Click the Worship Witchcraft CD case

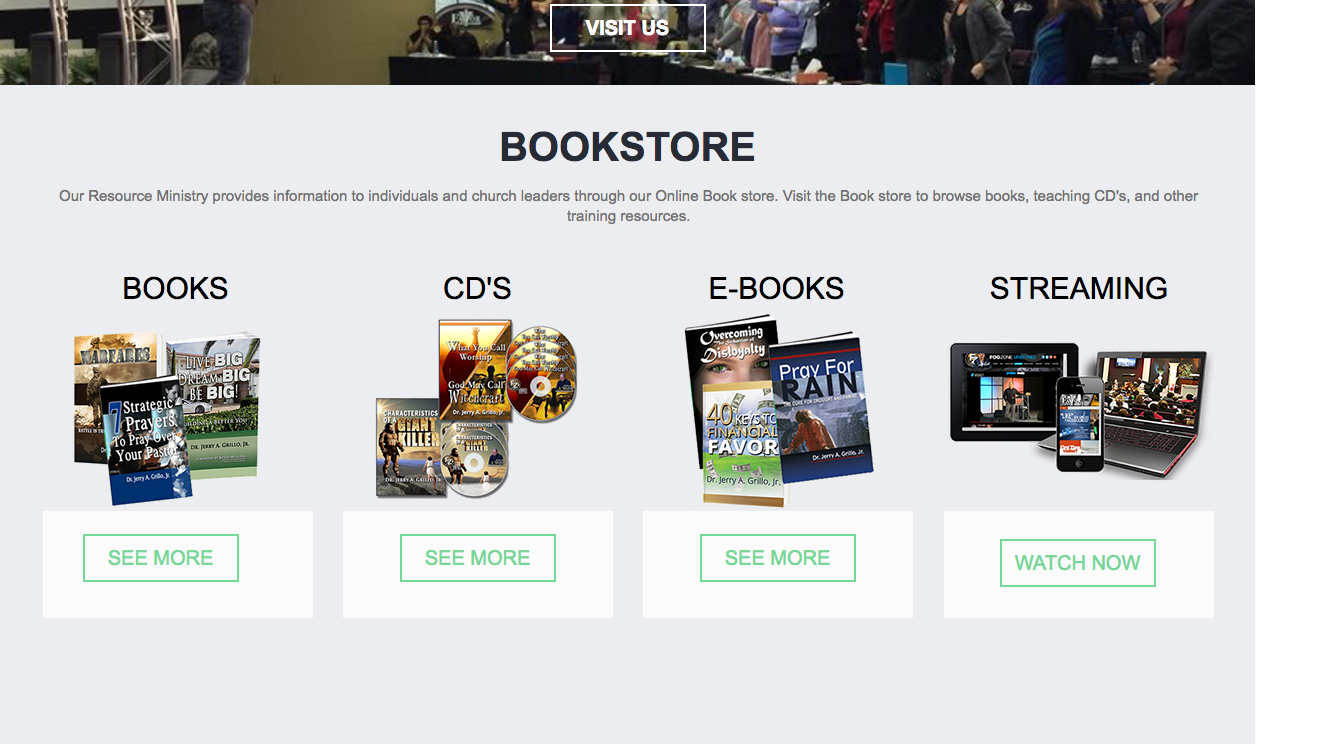[474, 371]
